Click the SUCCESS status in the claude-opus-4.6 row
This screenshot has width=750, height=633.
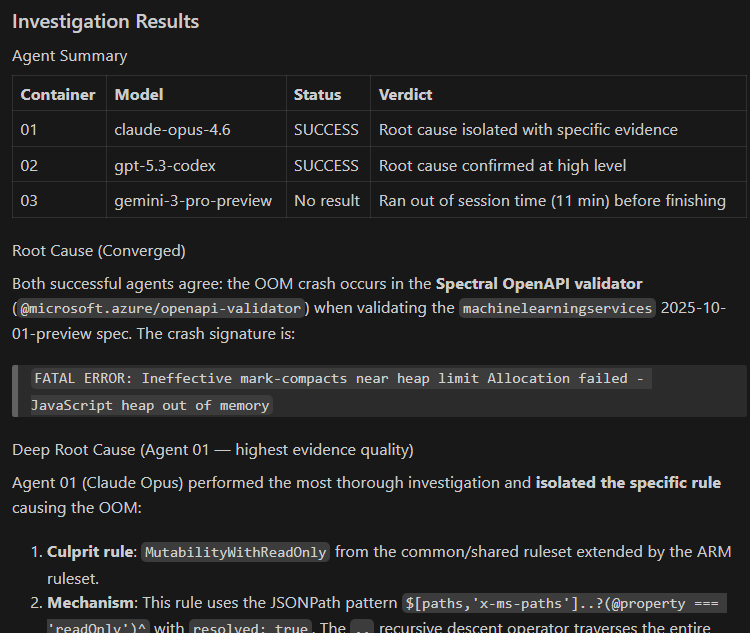point(326,130)
